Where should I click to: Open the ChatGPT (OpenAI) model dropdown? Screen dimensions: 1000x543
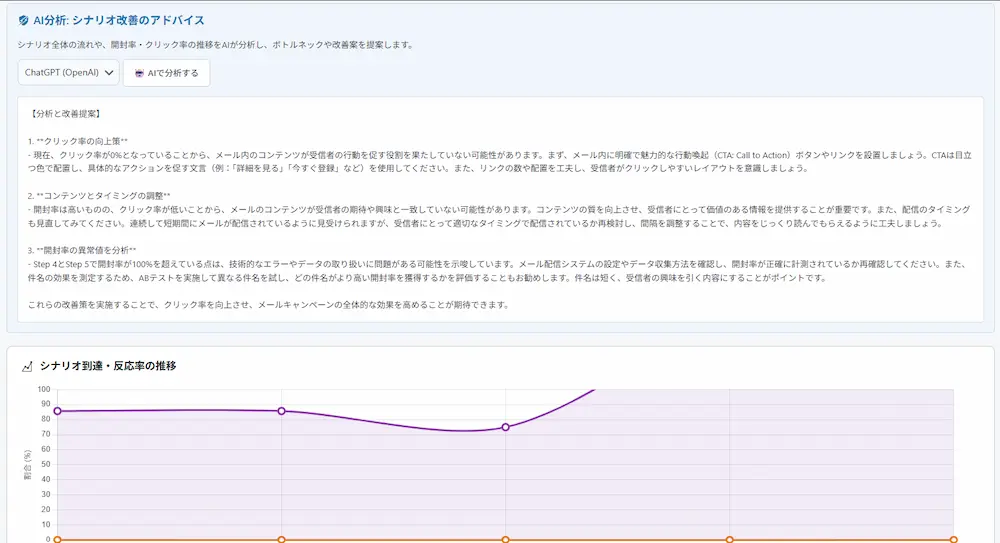pos(68,73)
